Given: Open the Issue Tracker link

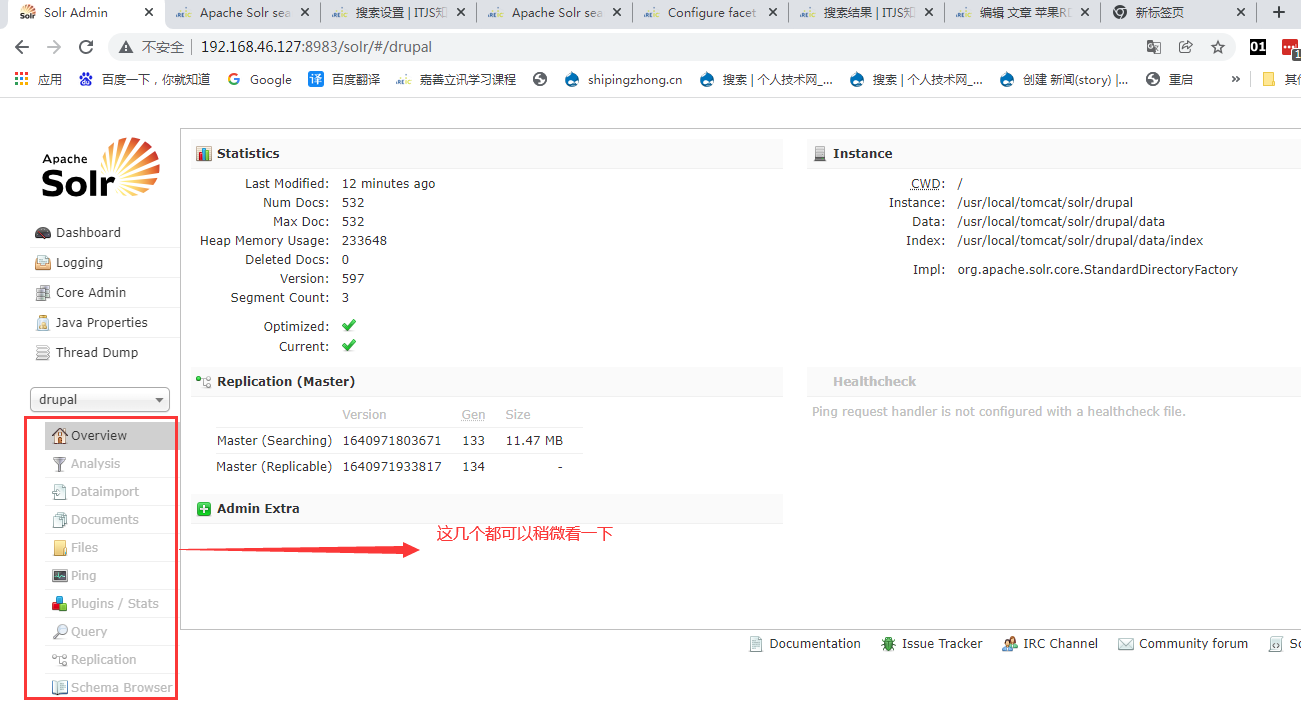Looking at the screenshot, I should point(932,644).
